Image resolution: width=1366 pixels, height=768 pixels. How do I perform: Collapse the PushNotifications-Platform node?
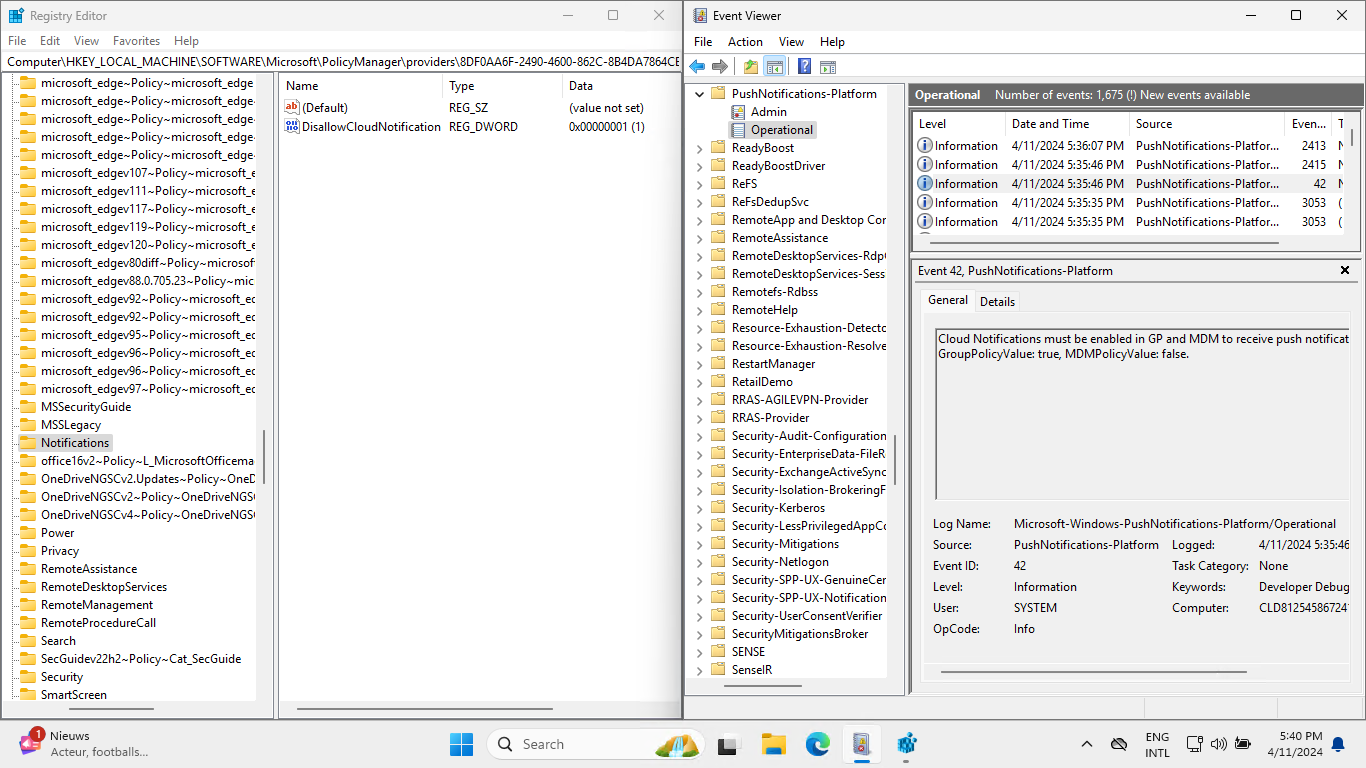[x=699, y=93]
